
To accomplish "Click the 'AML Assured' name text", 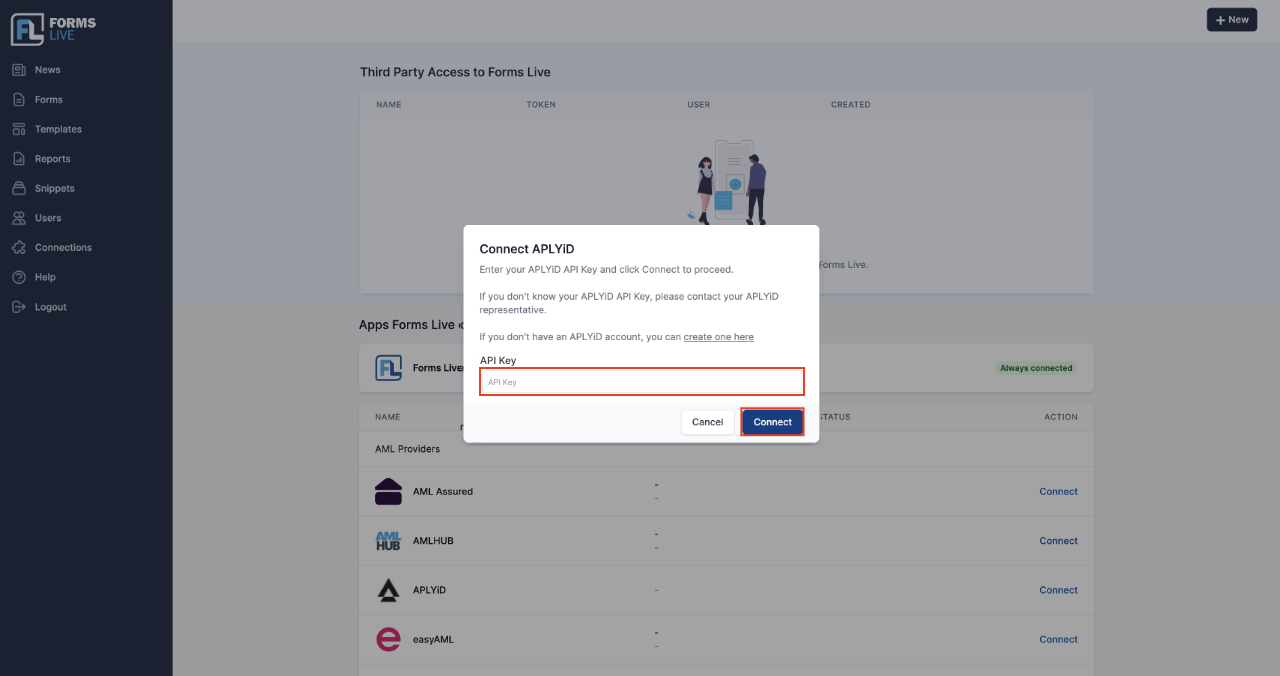I will [443, 492].
